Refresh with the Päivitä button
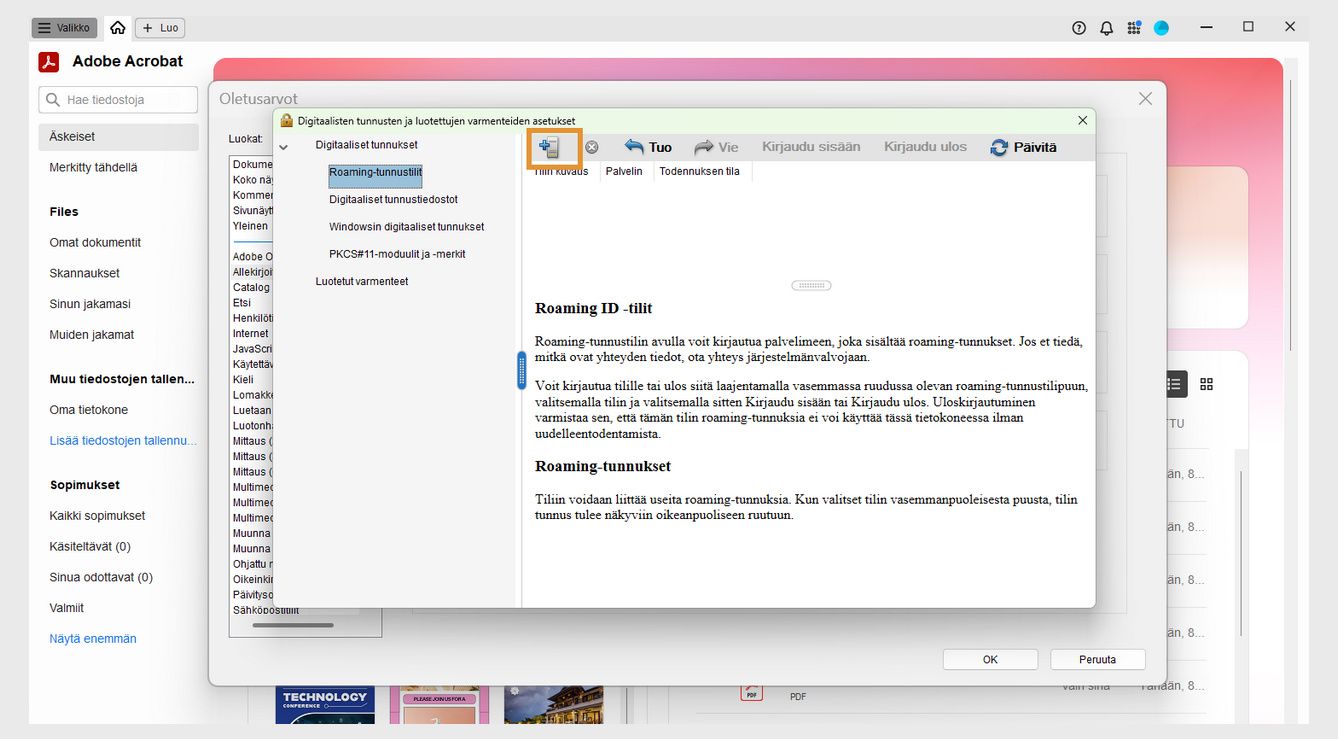Viewport: 1338px width, 739px height. tap(1023, 147)
